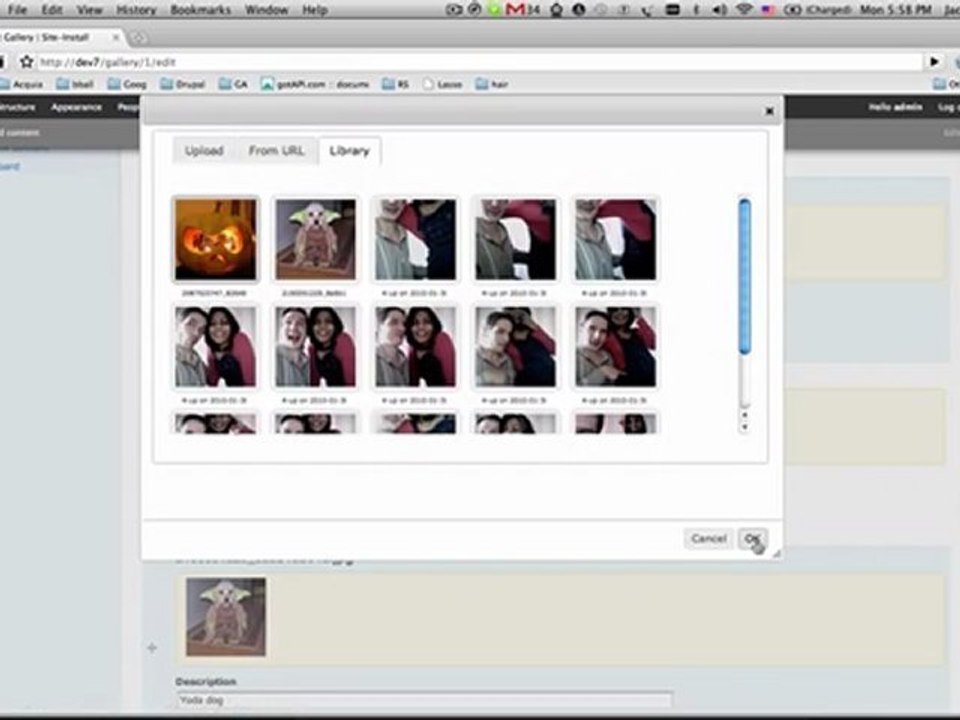
Task: Open the Acquia bookmarks folder
Action: point(21,84)
